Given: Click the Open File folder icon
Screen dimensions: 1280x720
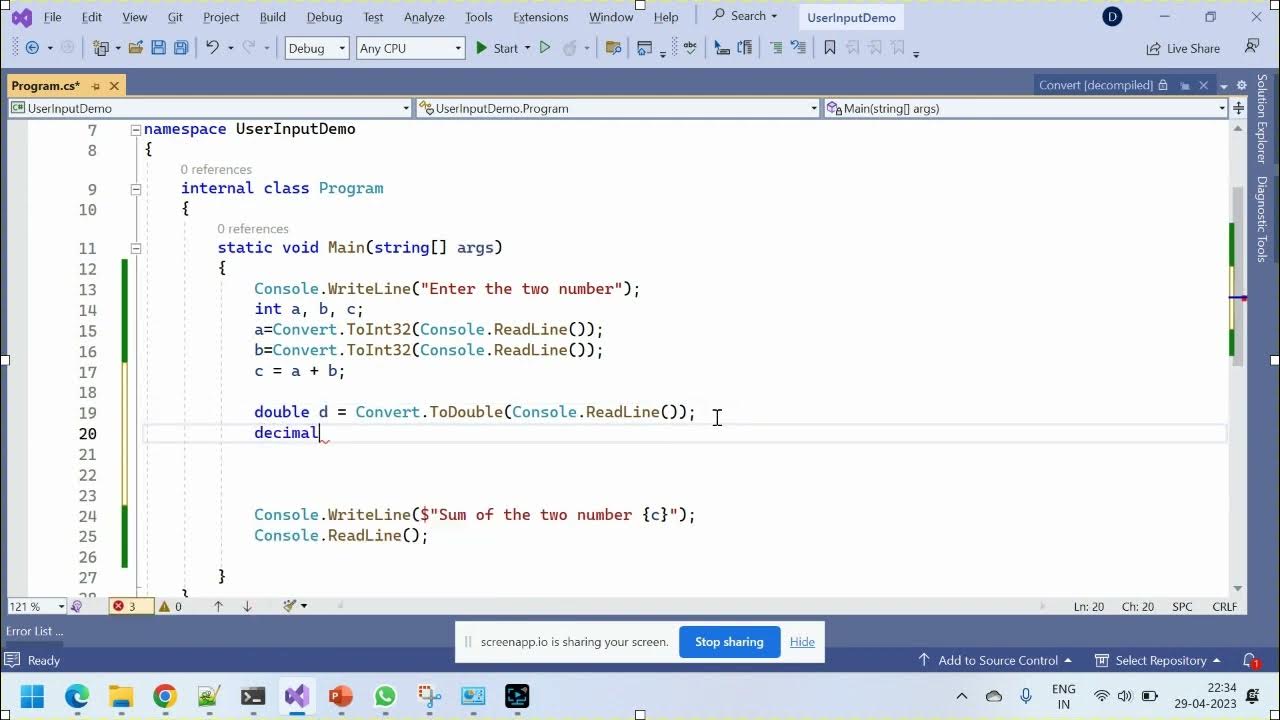Looking at the screenshot, I should (135, 48).
